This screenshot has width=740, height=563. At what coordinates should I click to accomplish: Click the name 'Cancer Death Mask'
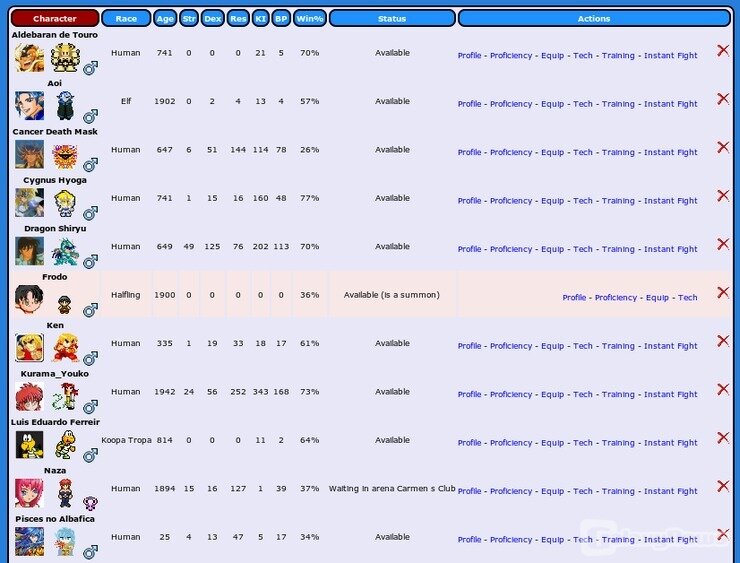tap(55, 132)
